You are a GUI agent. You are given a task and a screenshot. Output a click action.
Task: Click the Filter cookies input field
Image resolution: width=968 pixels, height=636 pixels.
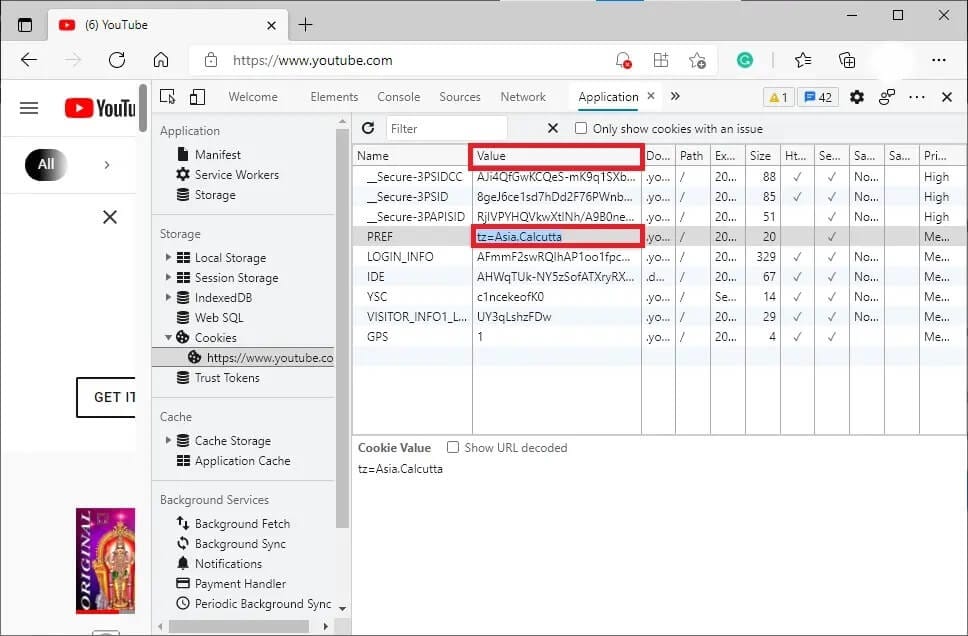[x=446, y=128]
